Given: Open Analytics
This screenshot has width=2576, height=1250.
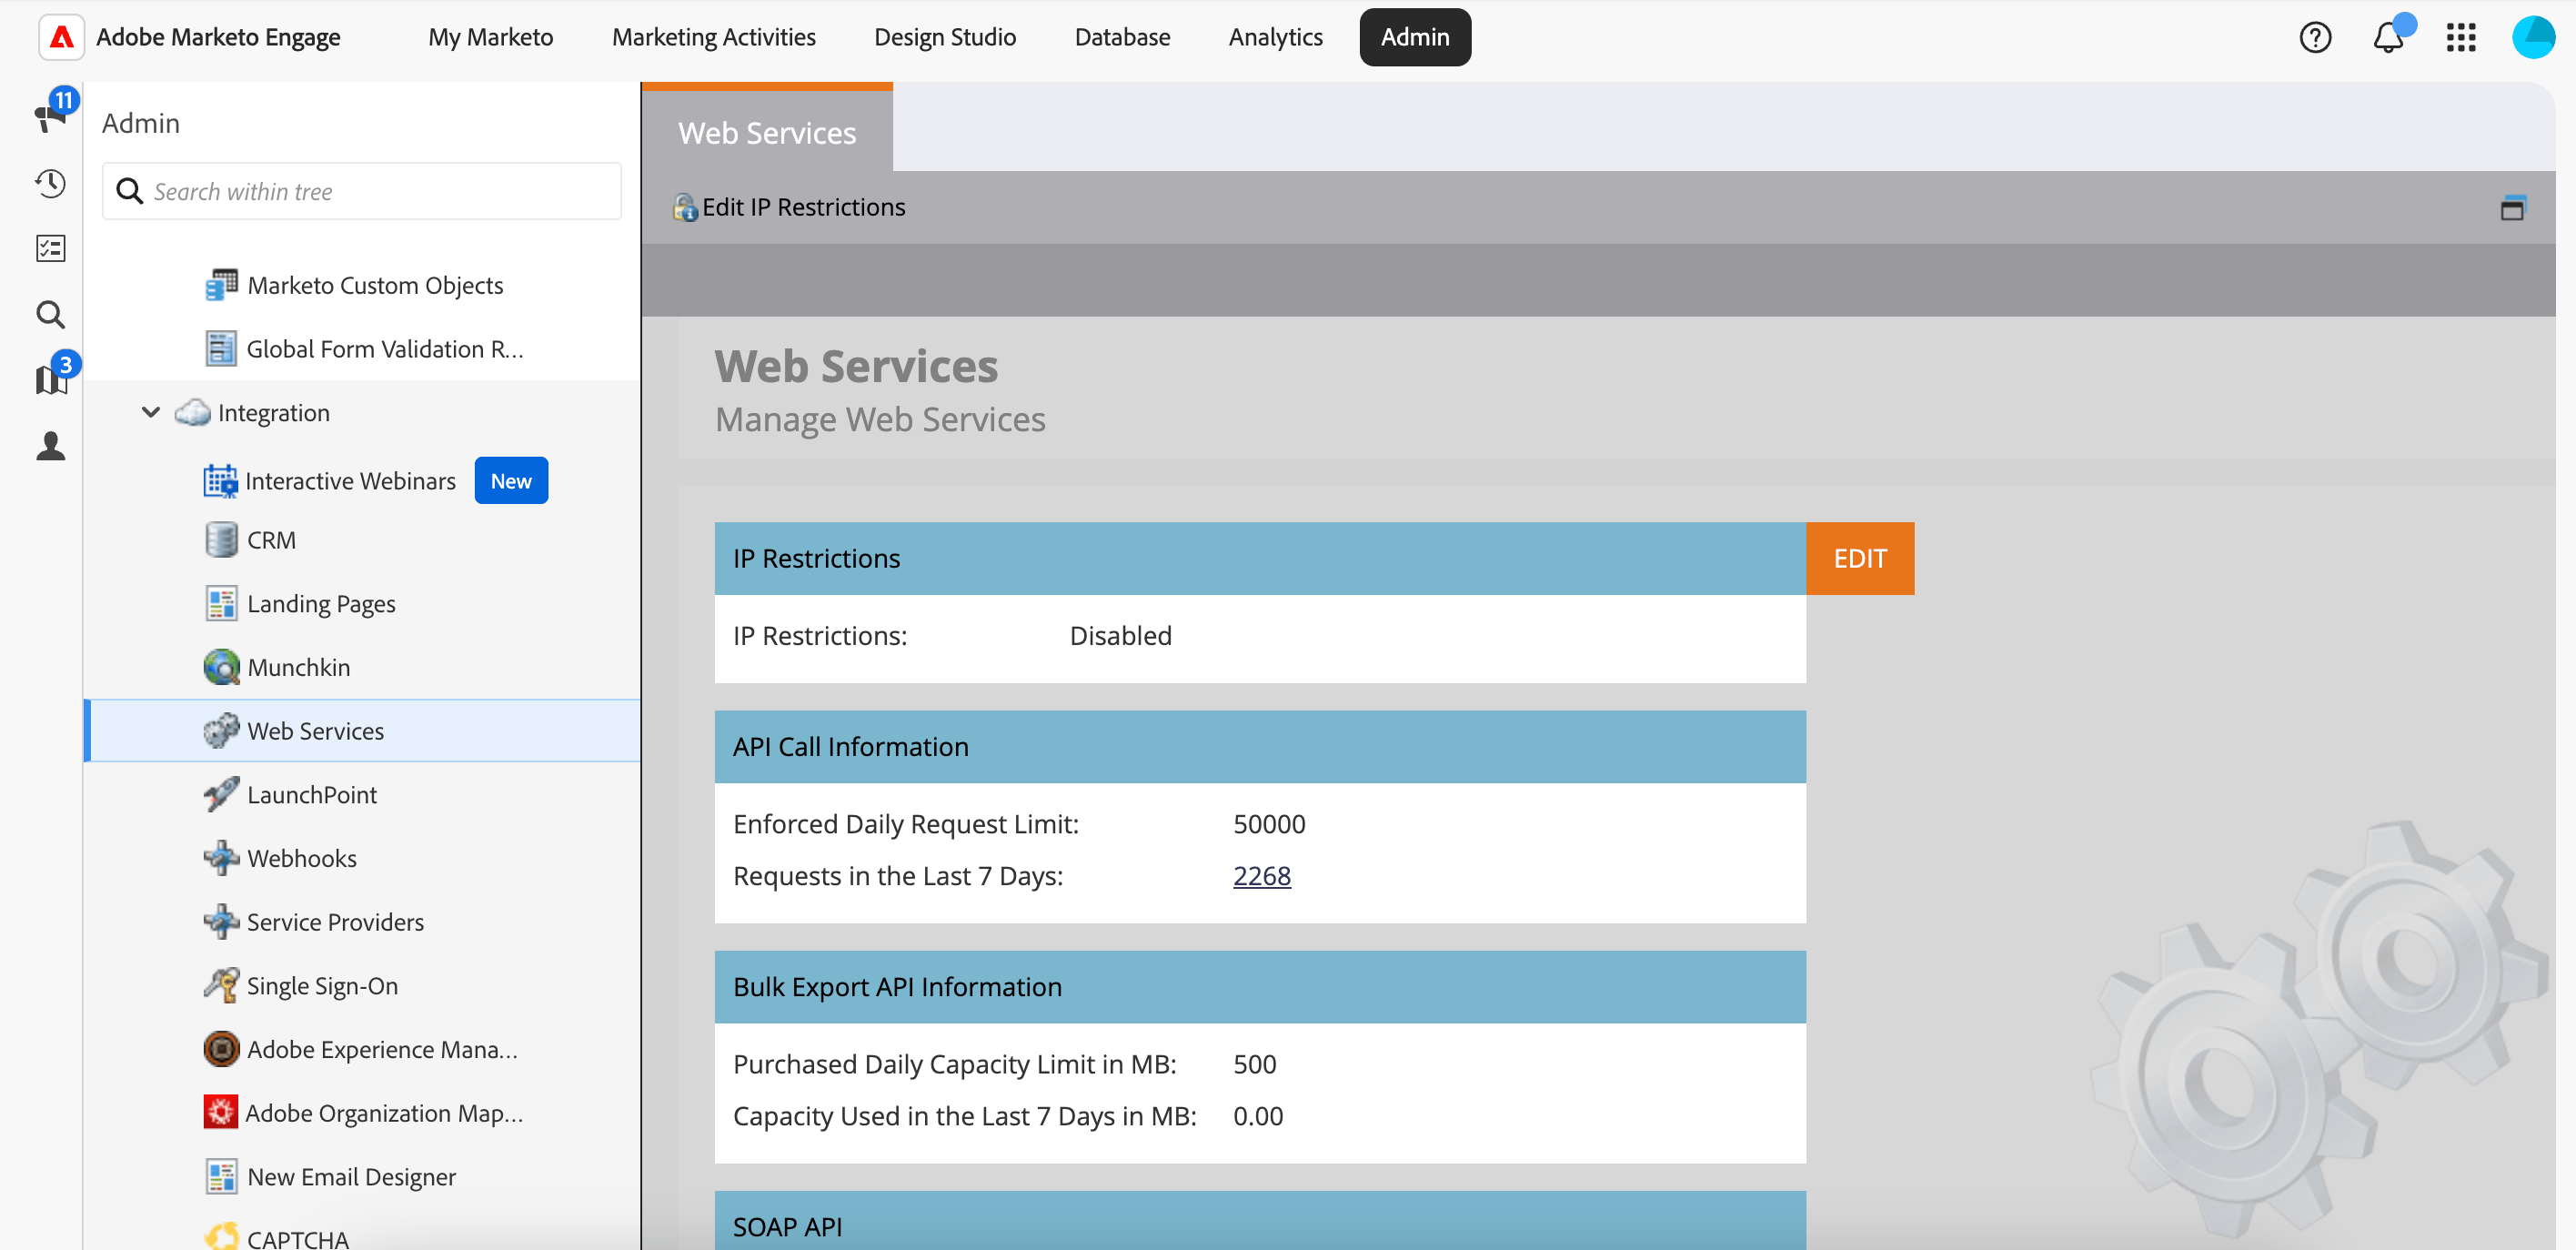Looking at the screenshot, I should pos(1275,37).
